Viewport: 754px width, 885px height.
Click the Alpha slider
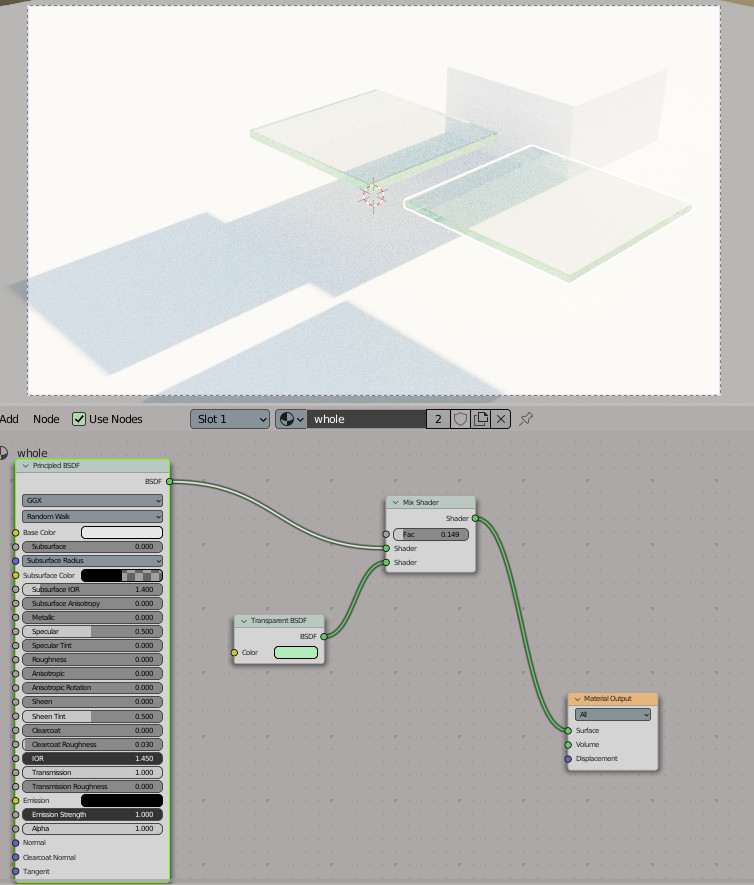[93, 829]
